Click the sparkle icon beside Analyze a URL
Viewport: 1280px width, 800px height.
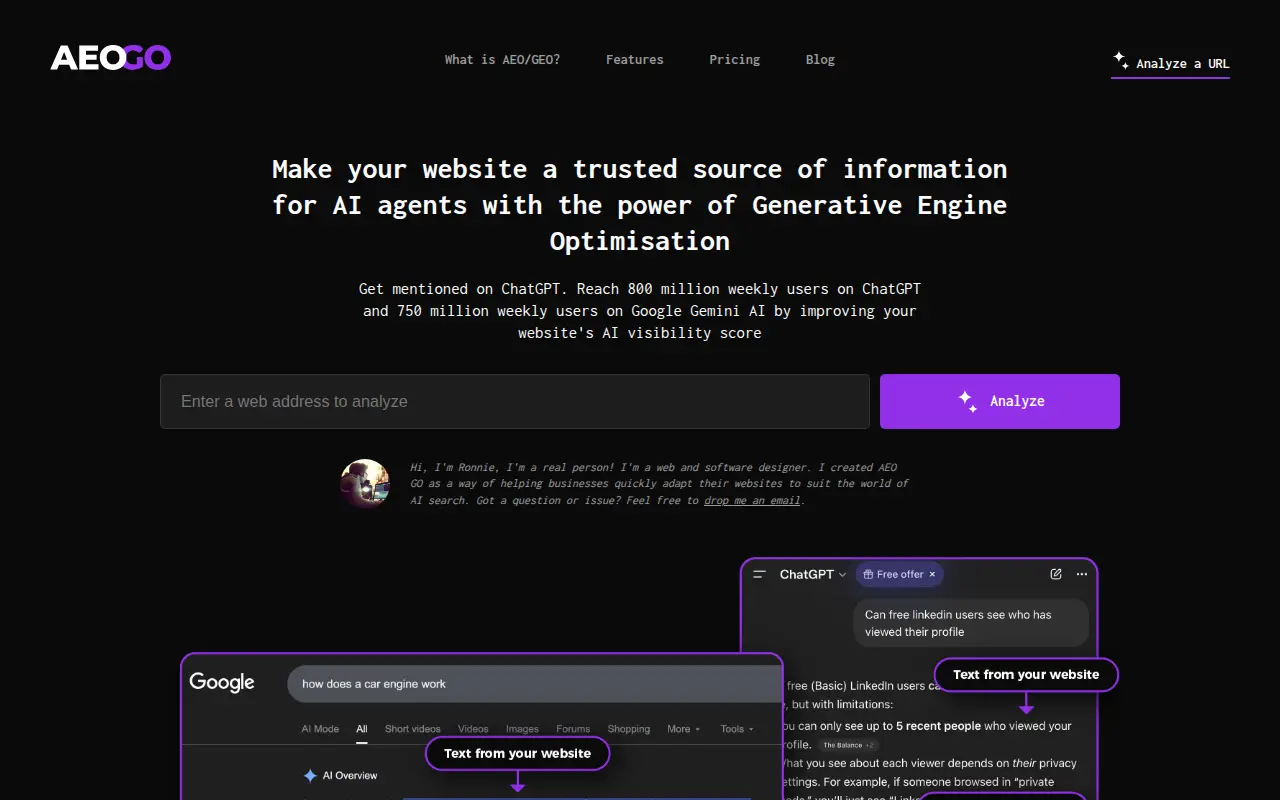point(1121,60)
